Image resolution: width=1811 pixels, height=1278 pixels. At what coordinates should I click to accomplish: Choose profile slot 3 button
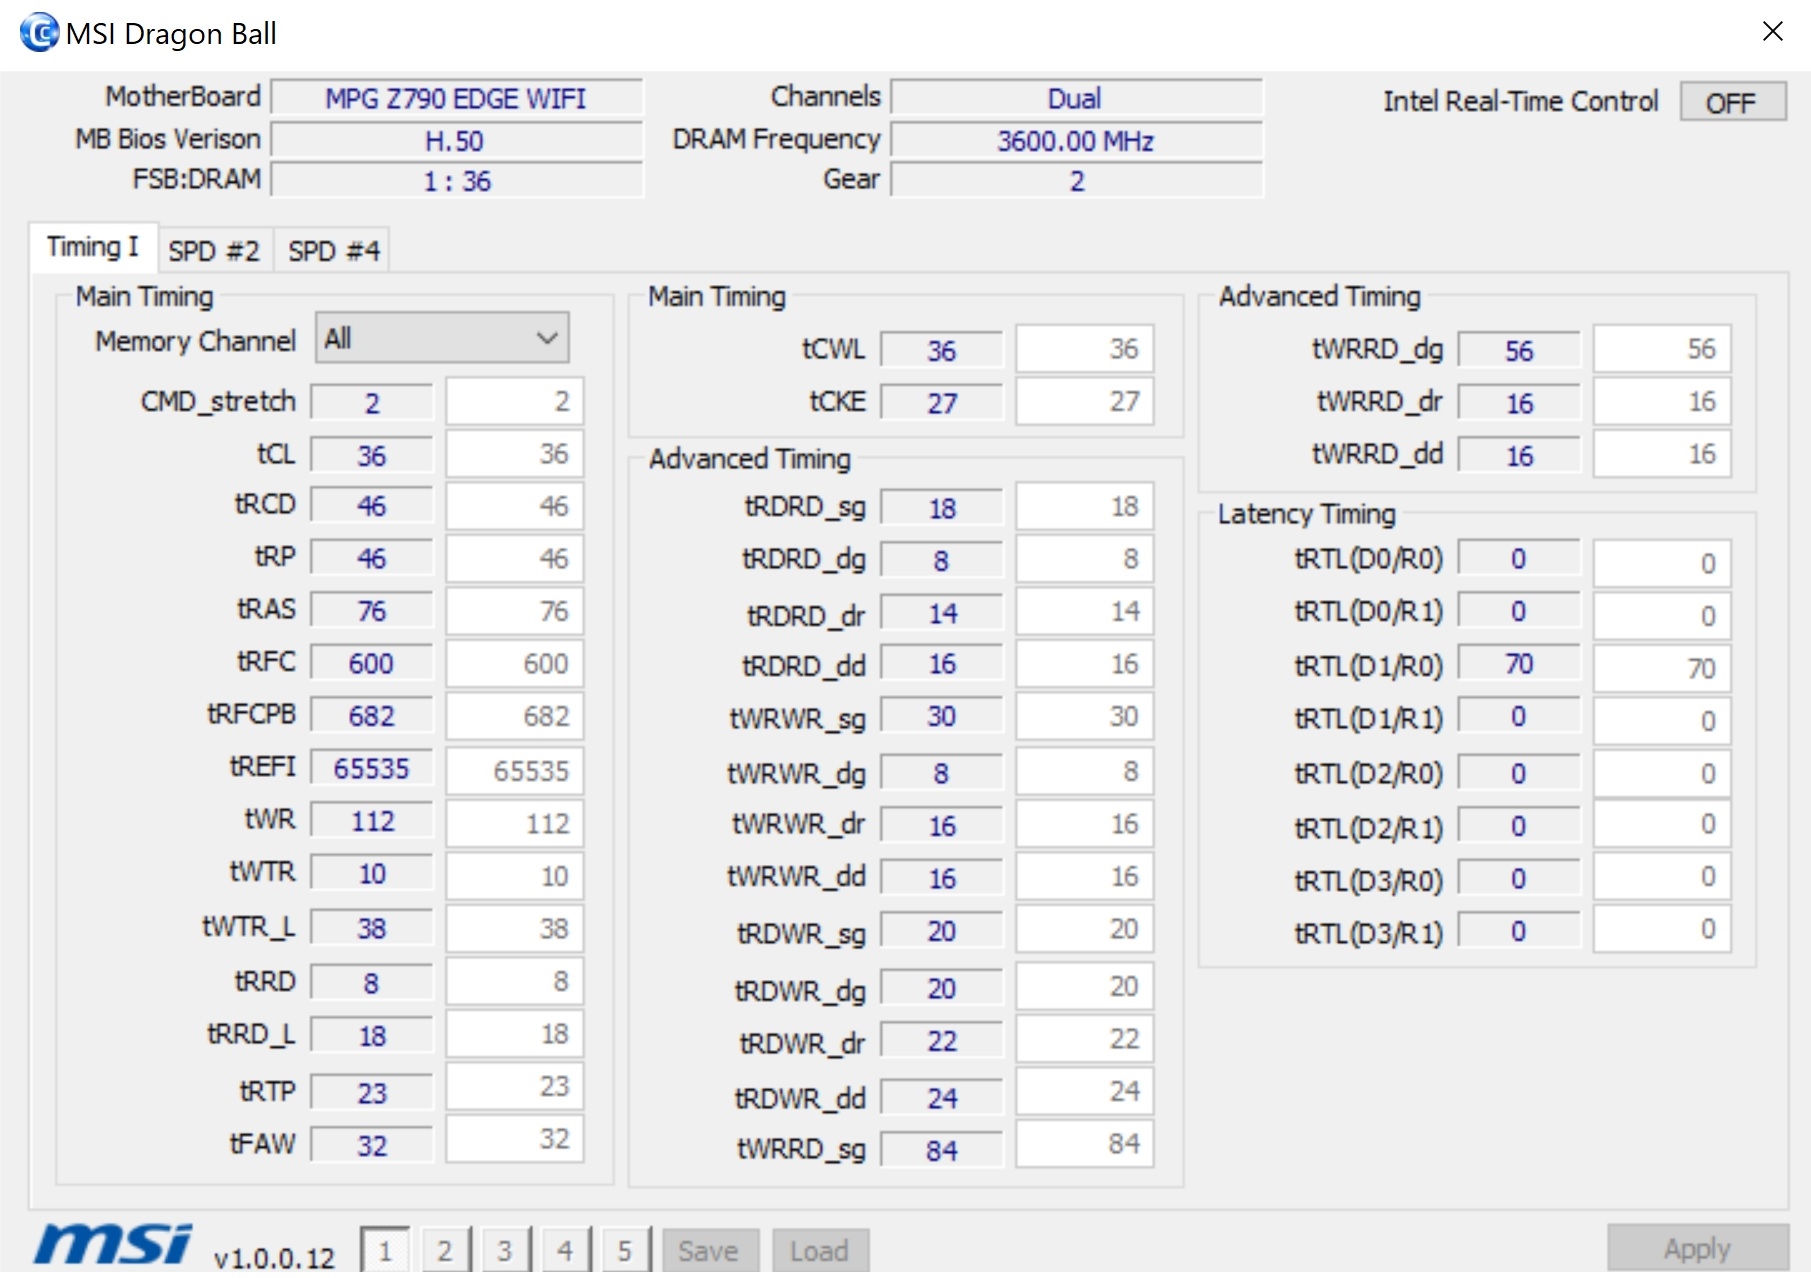(505, 1250)
